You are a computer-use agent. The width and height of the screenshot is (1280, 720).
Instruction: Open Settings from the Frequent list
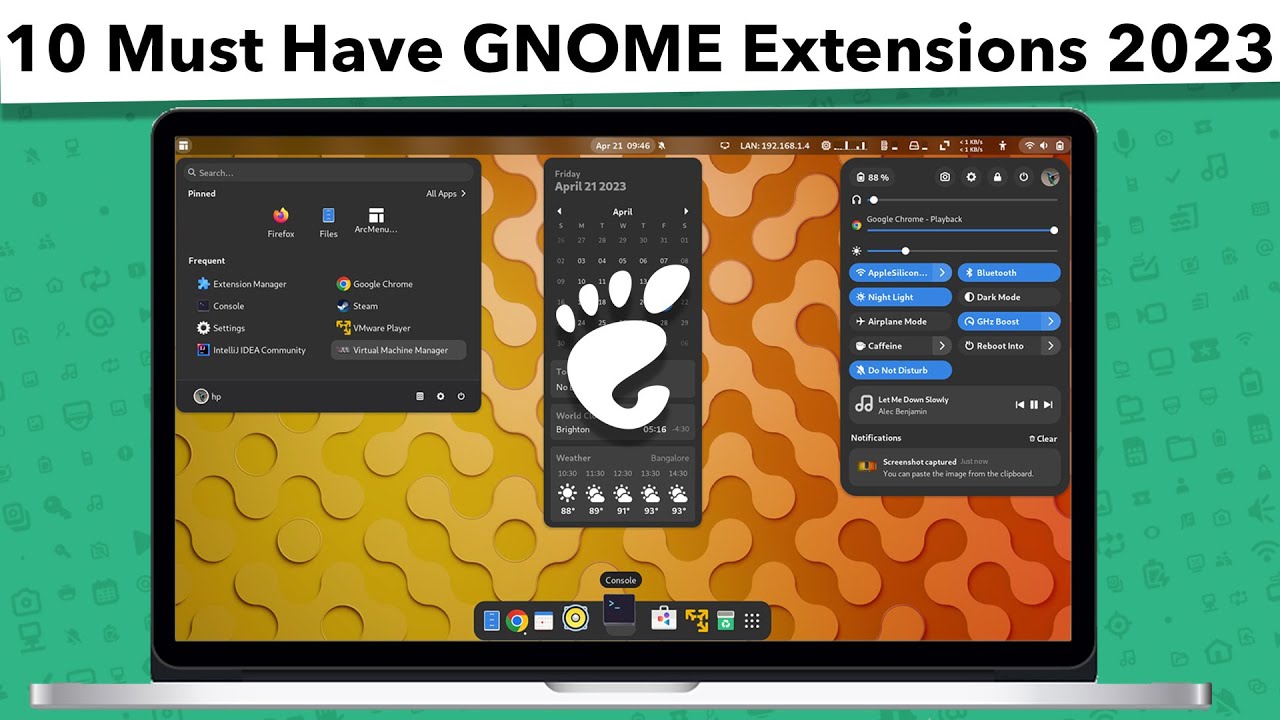click(221, 328)
